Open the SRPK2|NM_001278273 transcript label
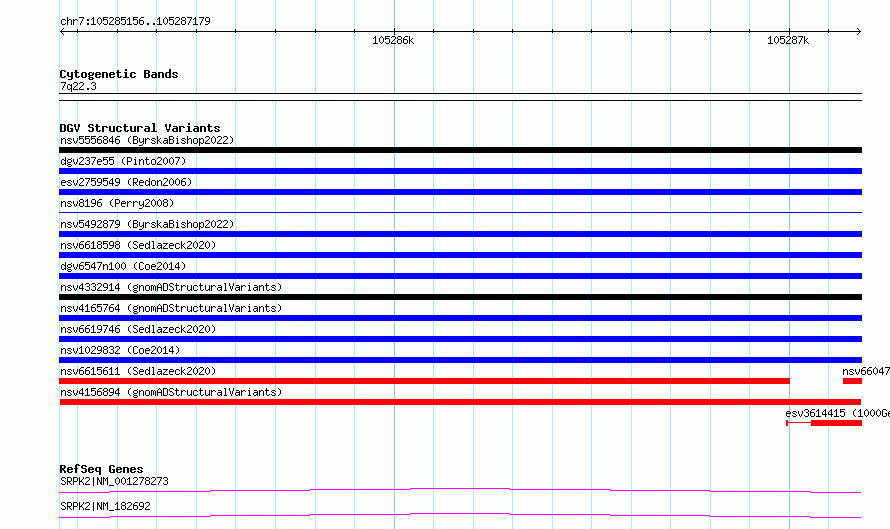The width and height of the screenshot is (890, 529). pos(114,481)
